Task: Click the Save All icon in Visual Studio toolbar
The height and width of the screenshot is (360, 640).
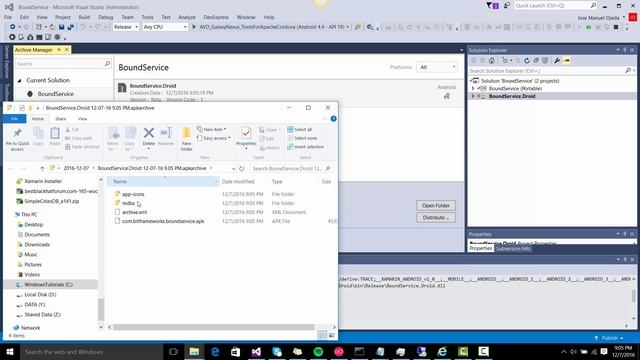Action: tap(70, 27)
